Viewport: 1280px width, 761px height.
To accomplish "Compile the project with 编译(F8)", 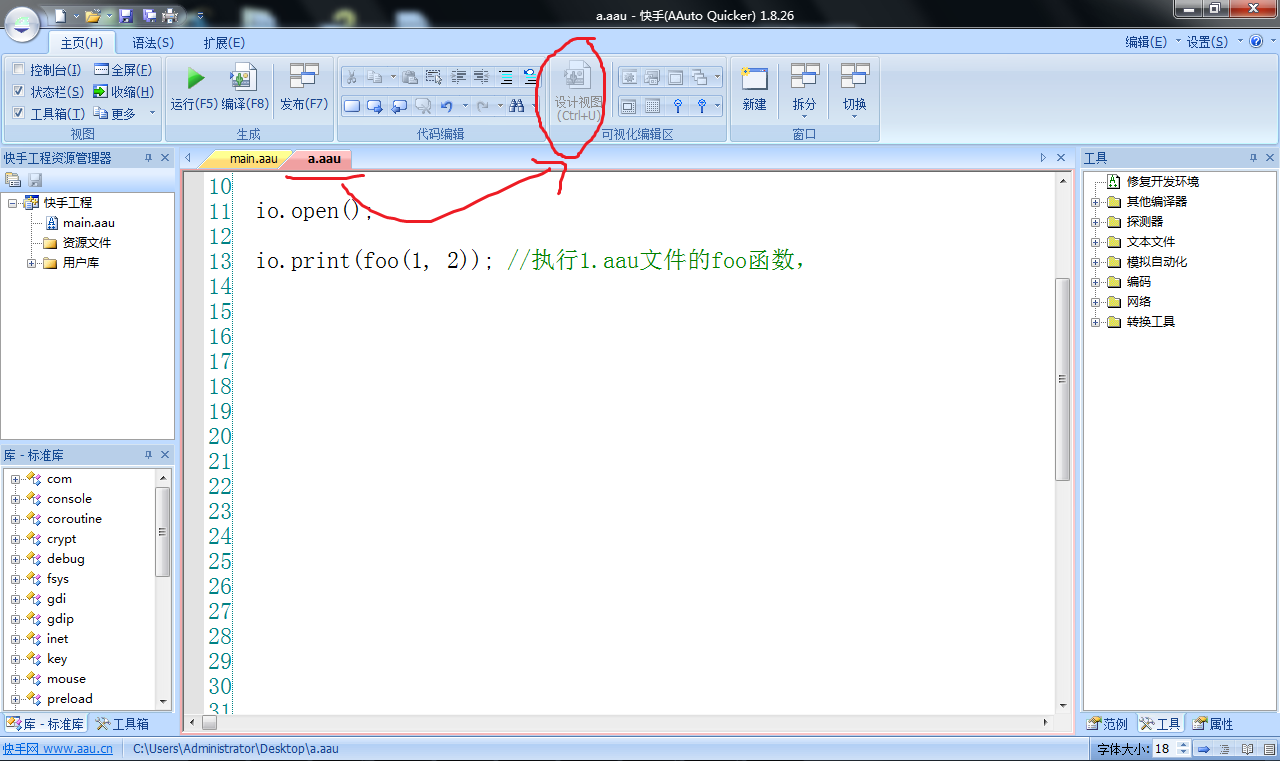I will click(245, 87).
